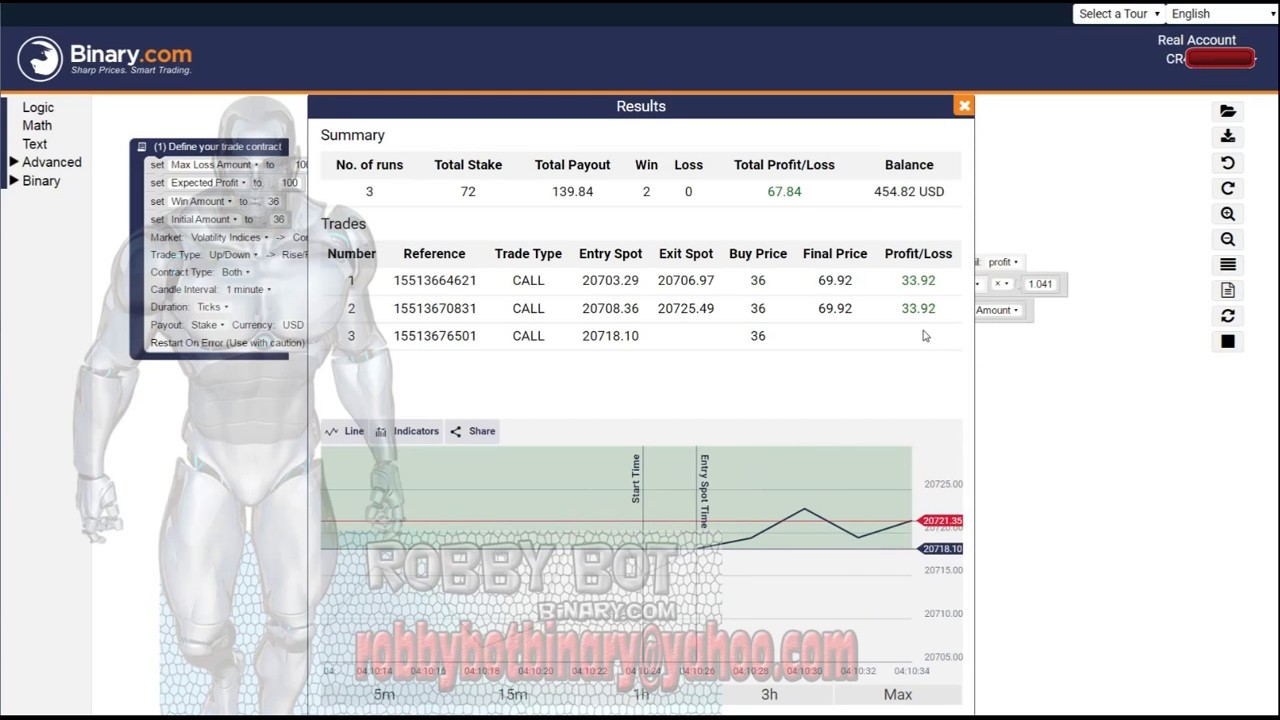Open the multiplication operator dropdown
This screenshot has height=720, width=1280.
click(x=1001, y=284)
